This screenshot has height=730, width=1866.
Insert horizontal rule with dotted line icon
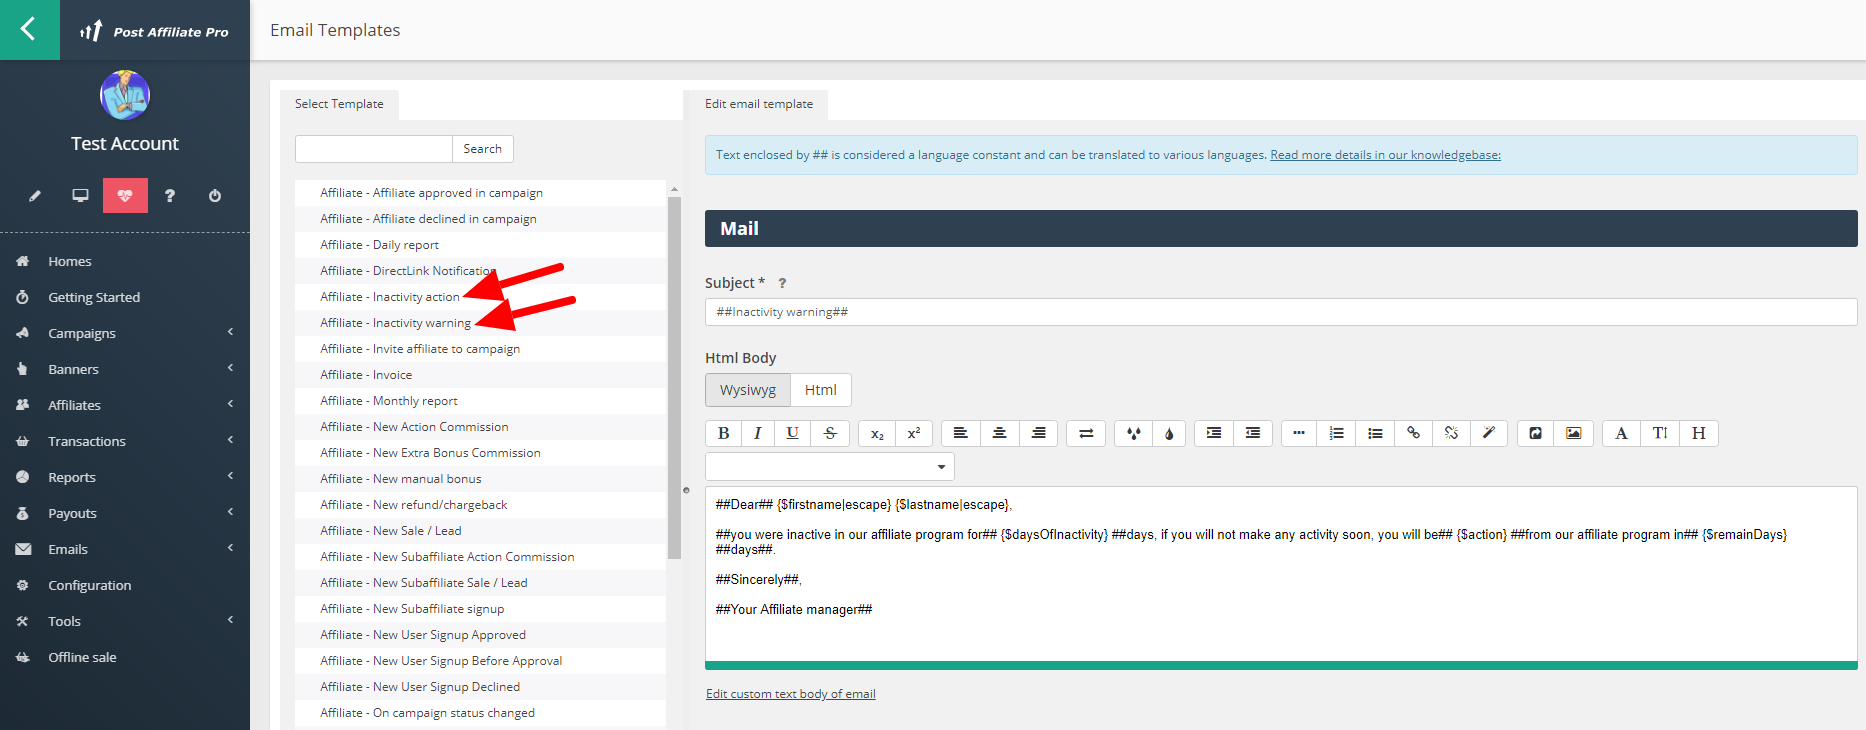1298,433
